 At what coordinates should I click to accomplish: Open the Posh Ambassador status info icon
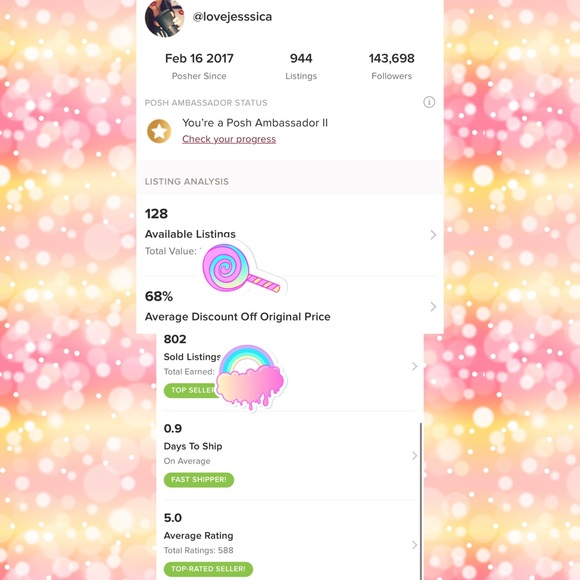(x=429, y=102)
